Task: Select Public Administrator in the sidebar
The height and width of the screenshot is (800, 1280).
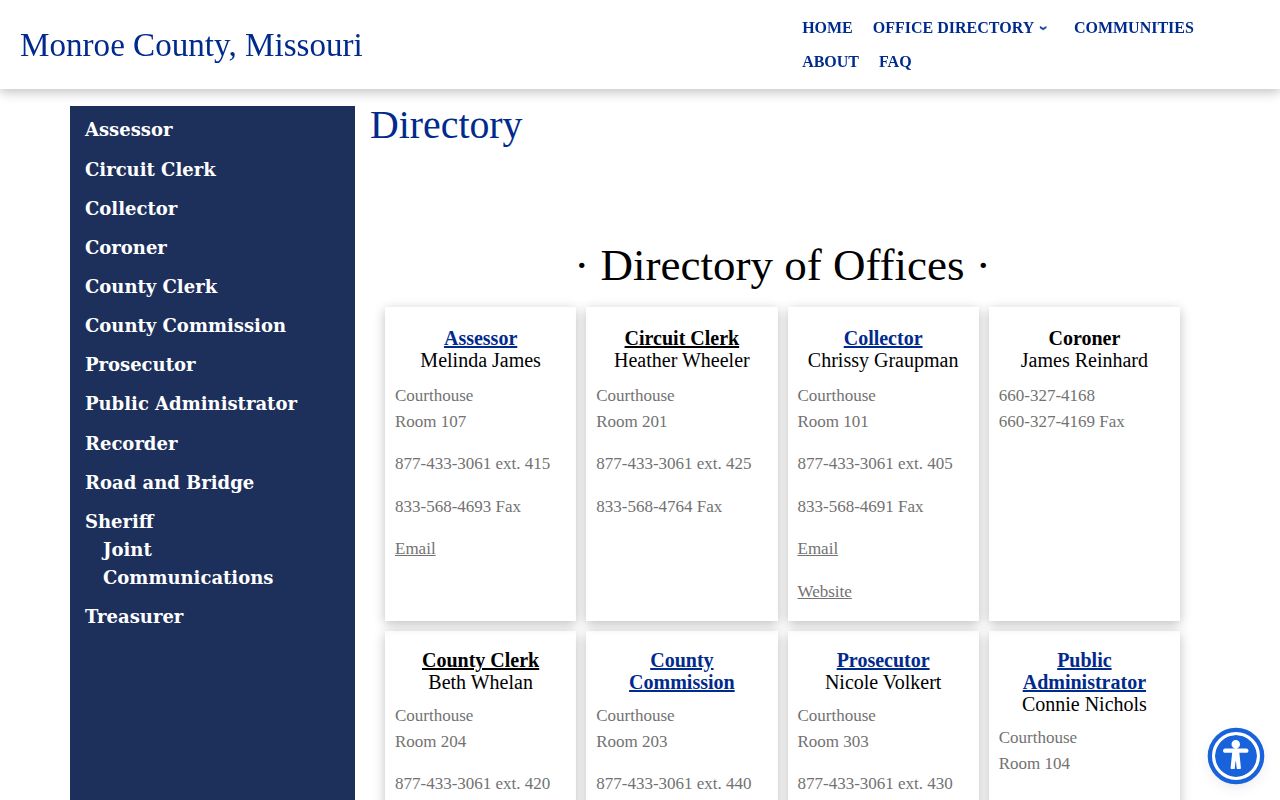Action: [191, 403]
